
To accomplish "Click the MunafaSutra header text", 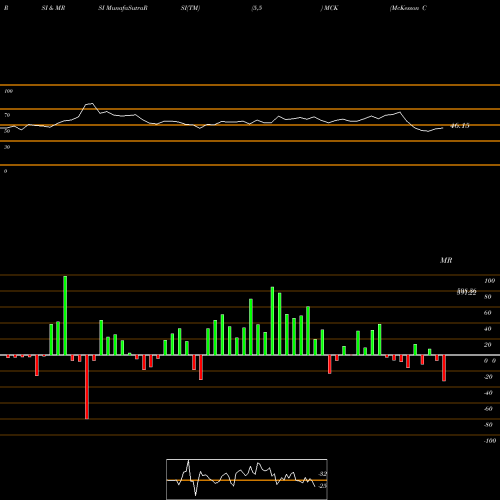I will click(123, 8).
